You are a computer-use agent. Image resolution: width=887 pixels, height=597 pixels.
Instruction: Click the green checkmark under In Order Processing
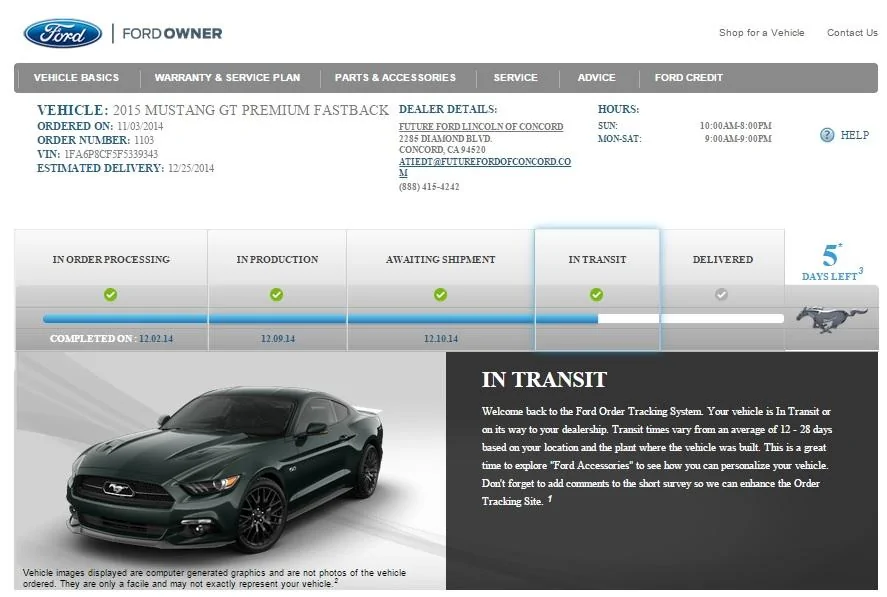click(x=110, y=294)
